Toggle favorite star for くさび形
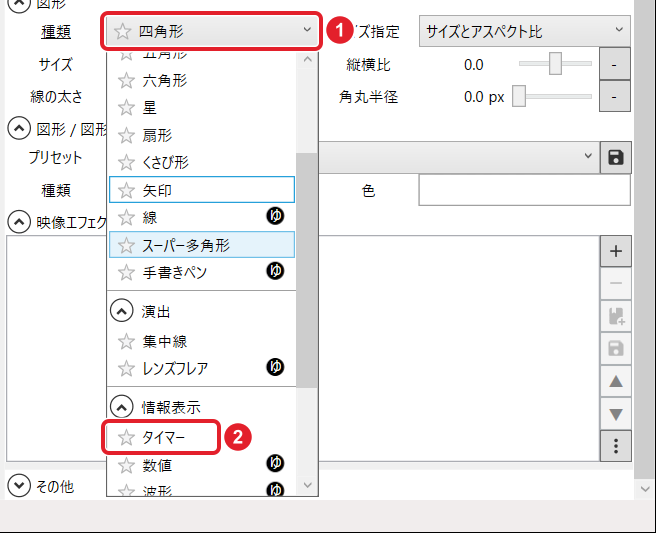Image resolution: width=656 pixels, height=533 pixels. 126,163
